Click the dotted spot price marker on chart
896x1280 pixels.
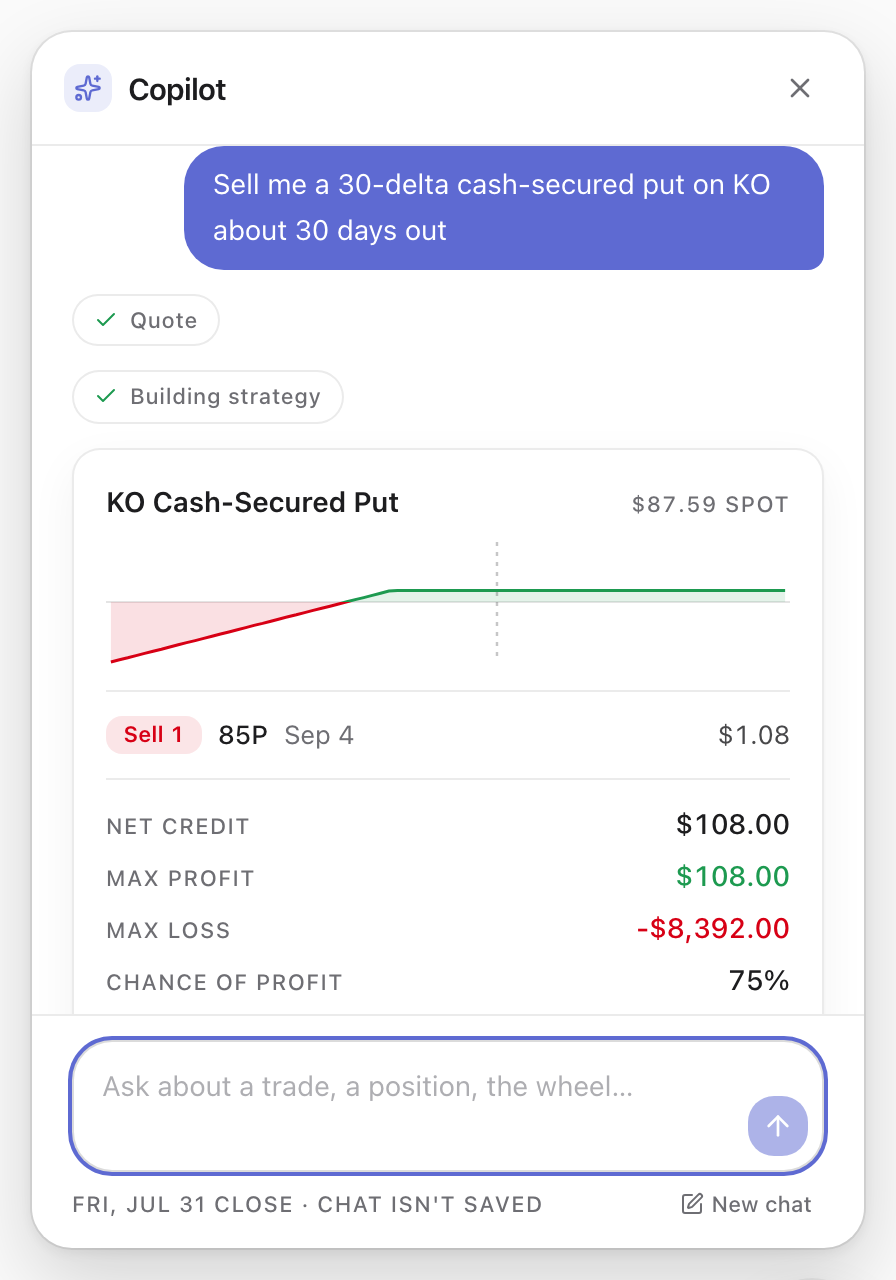497,599
